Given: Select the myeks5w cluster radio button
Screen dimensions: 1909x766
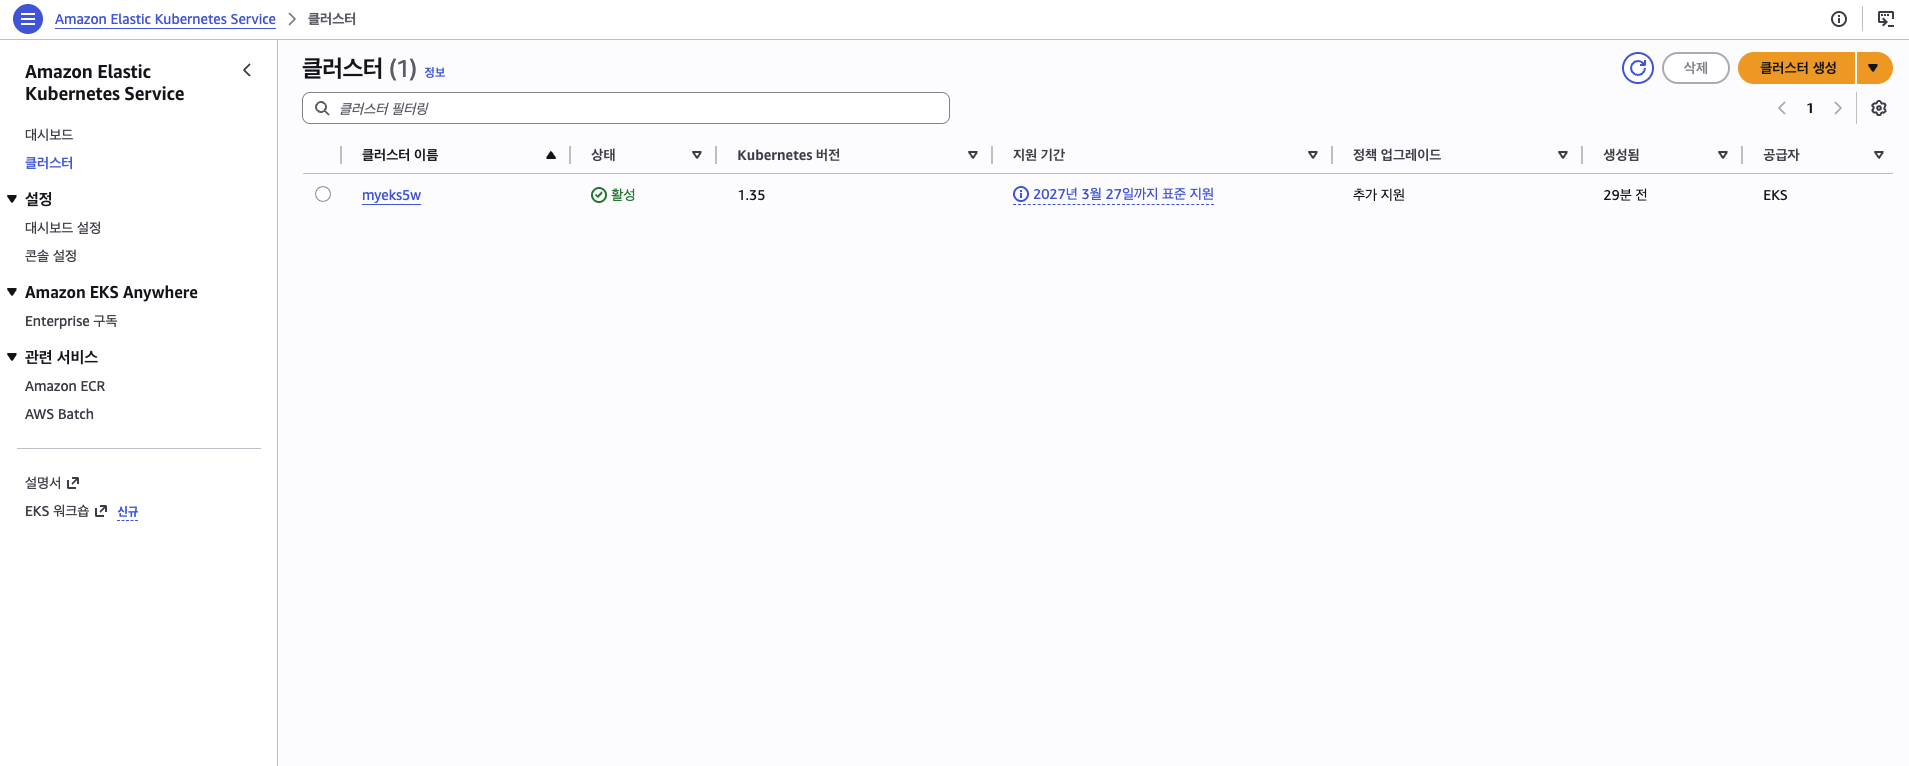Looking at the screenshot, I should coord(323,194).
